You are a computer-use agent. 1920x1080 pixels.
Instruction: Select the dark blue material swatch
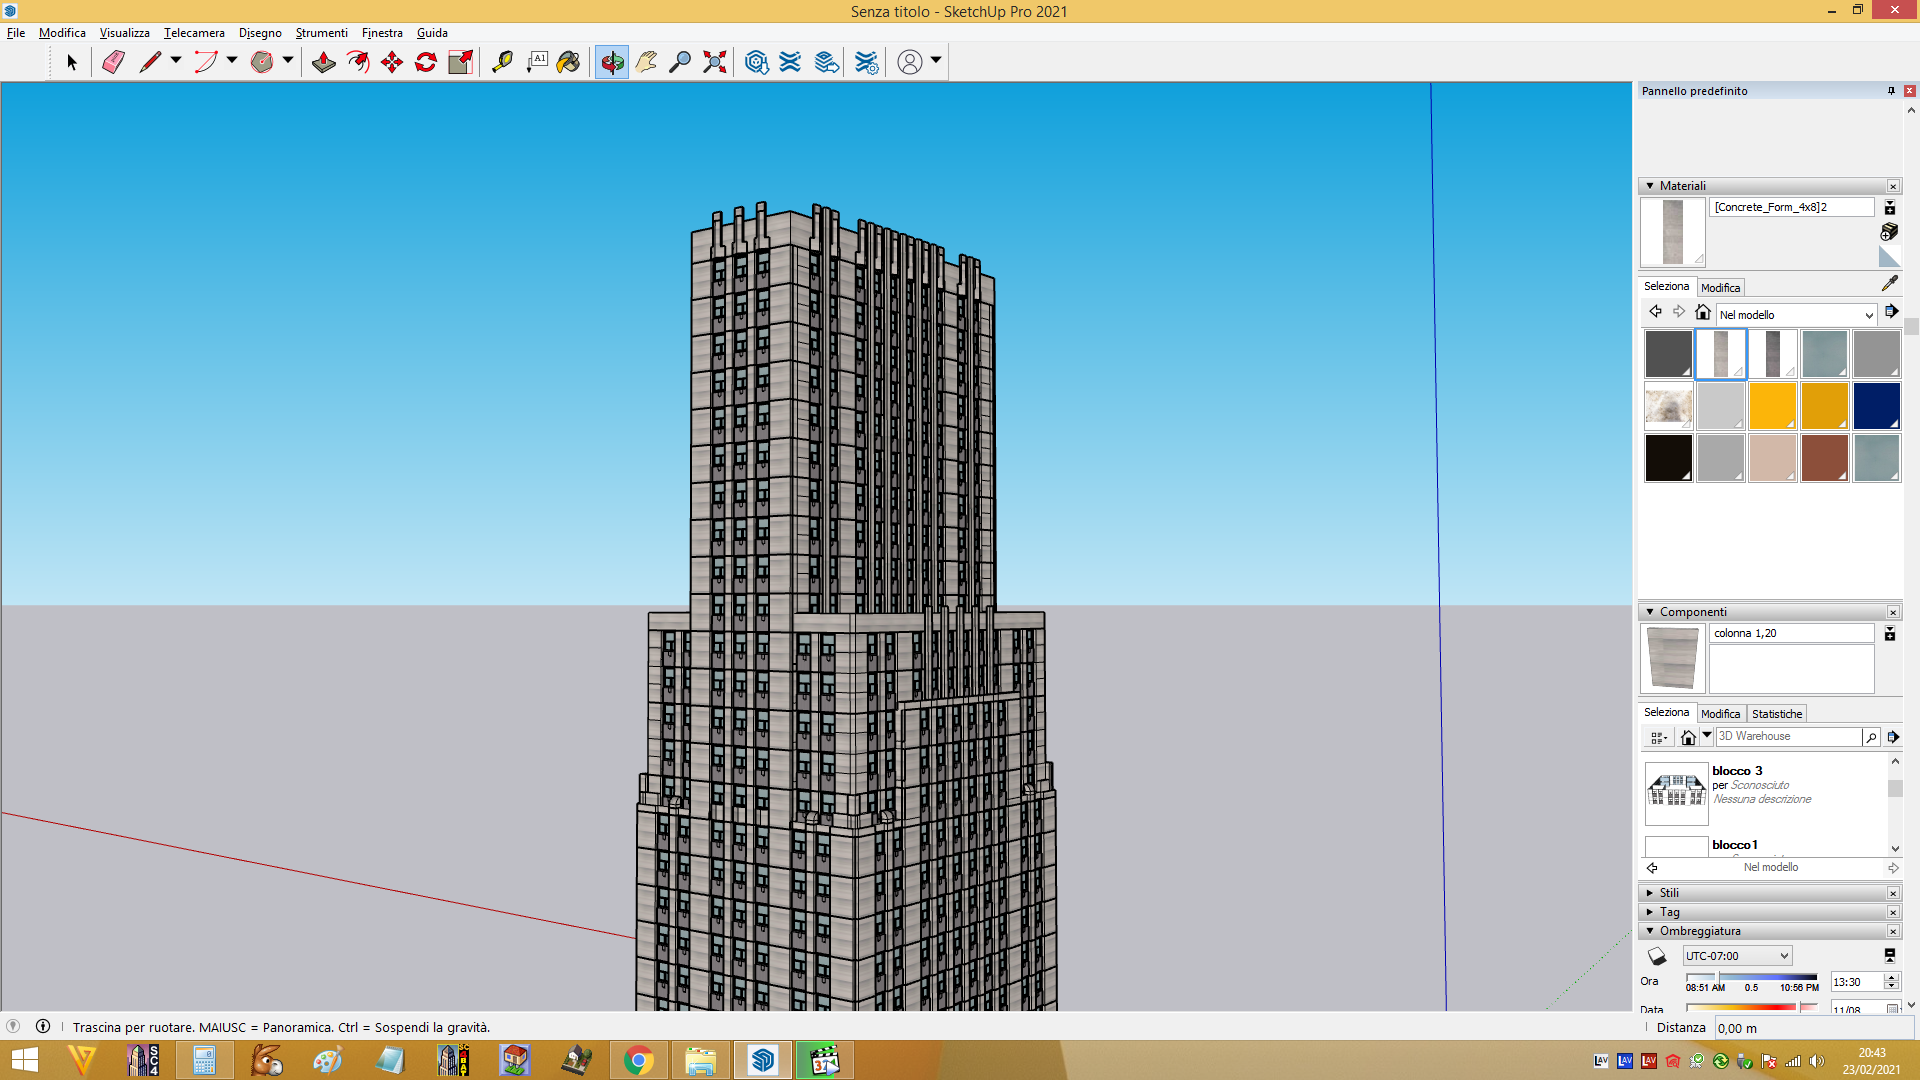point(1876,406)
